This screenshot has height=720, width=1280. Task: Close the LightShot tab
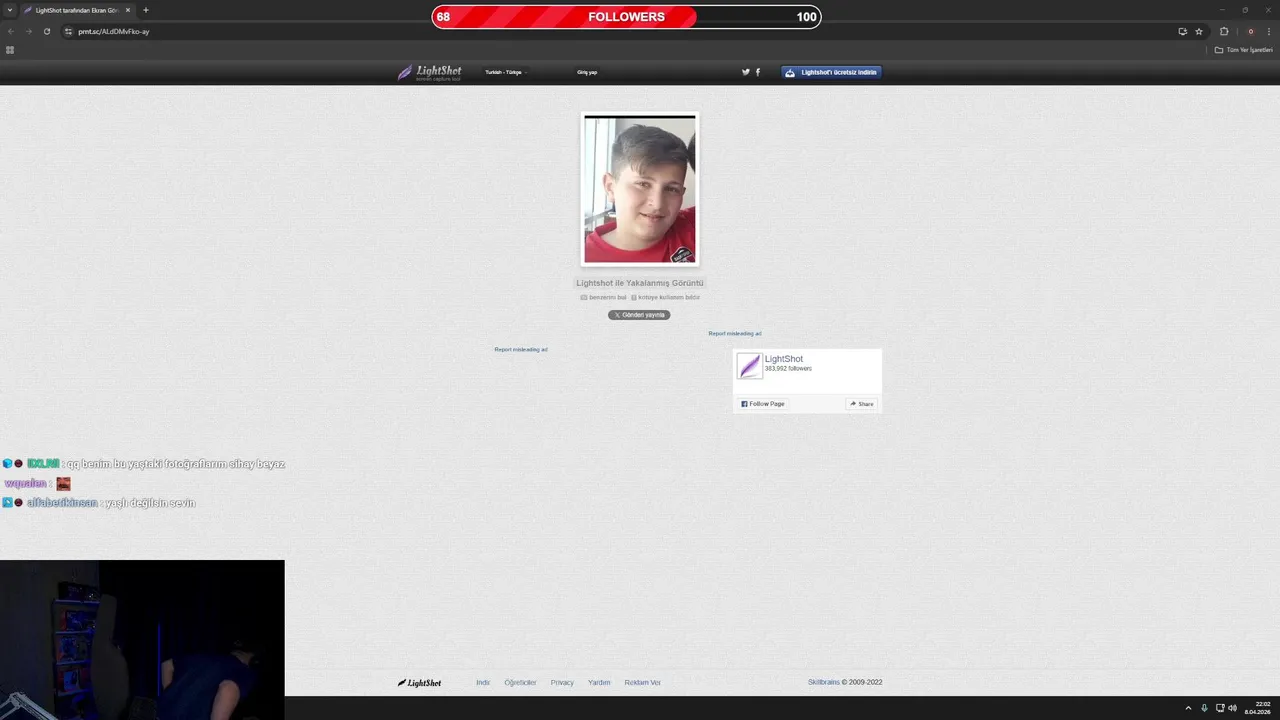(128, 10)
